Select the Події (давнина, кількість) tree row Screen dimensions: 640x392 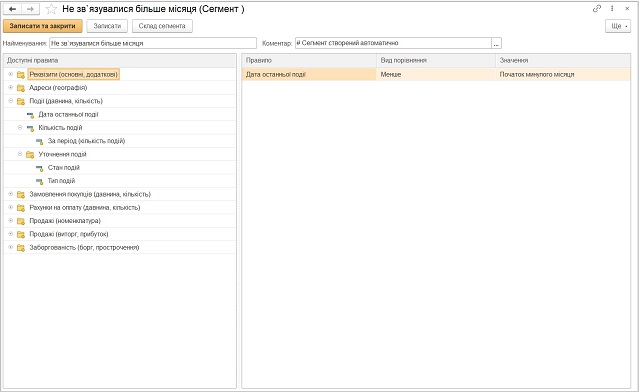[x=120, y=101]
